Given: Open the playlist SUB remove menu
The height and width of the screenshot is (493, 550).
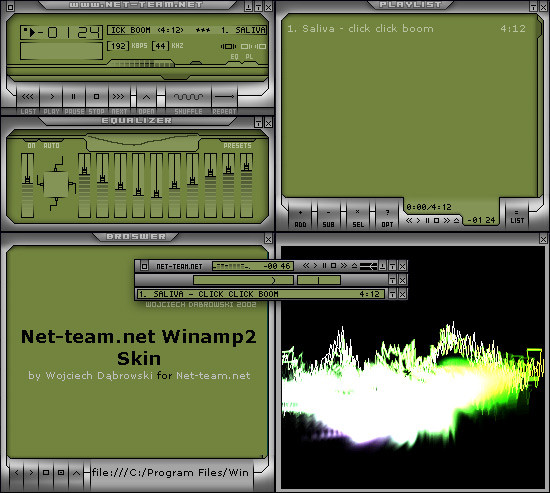Looking at the screenshot, I should 328,218.
